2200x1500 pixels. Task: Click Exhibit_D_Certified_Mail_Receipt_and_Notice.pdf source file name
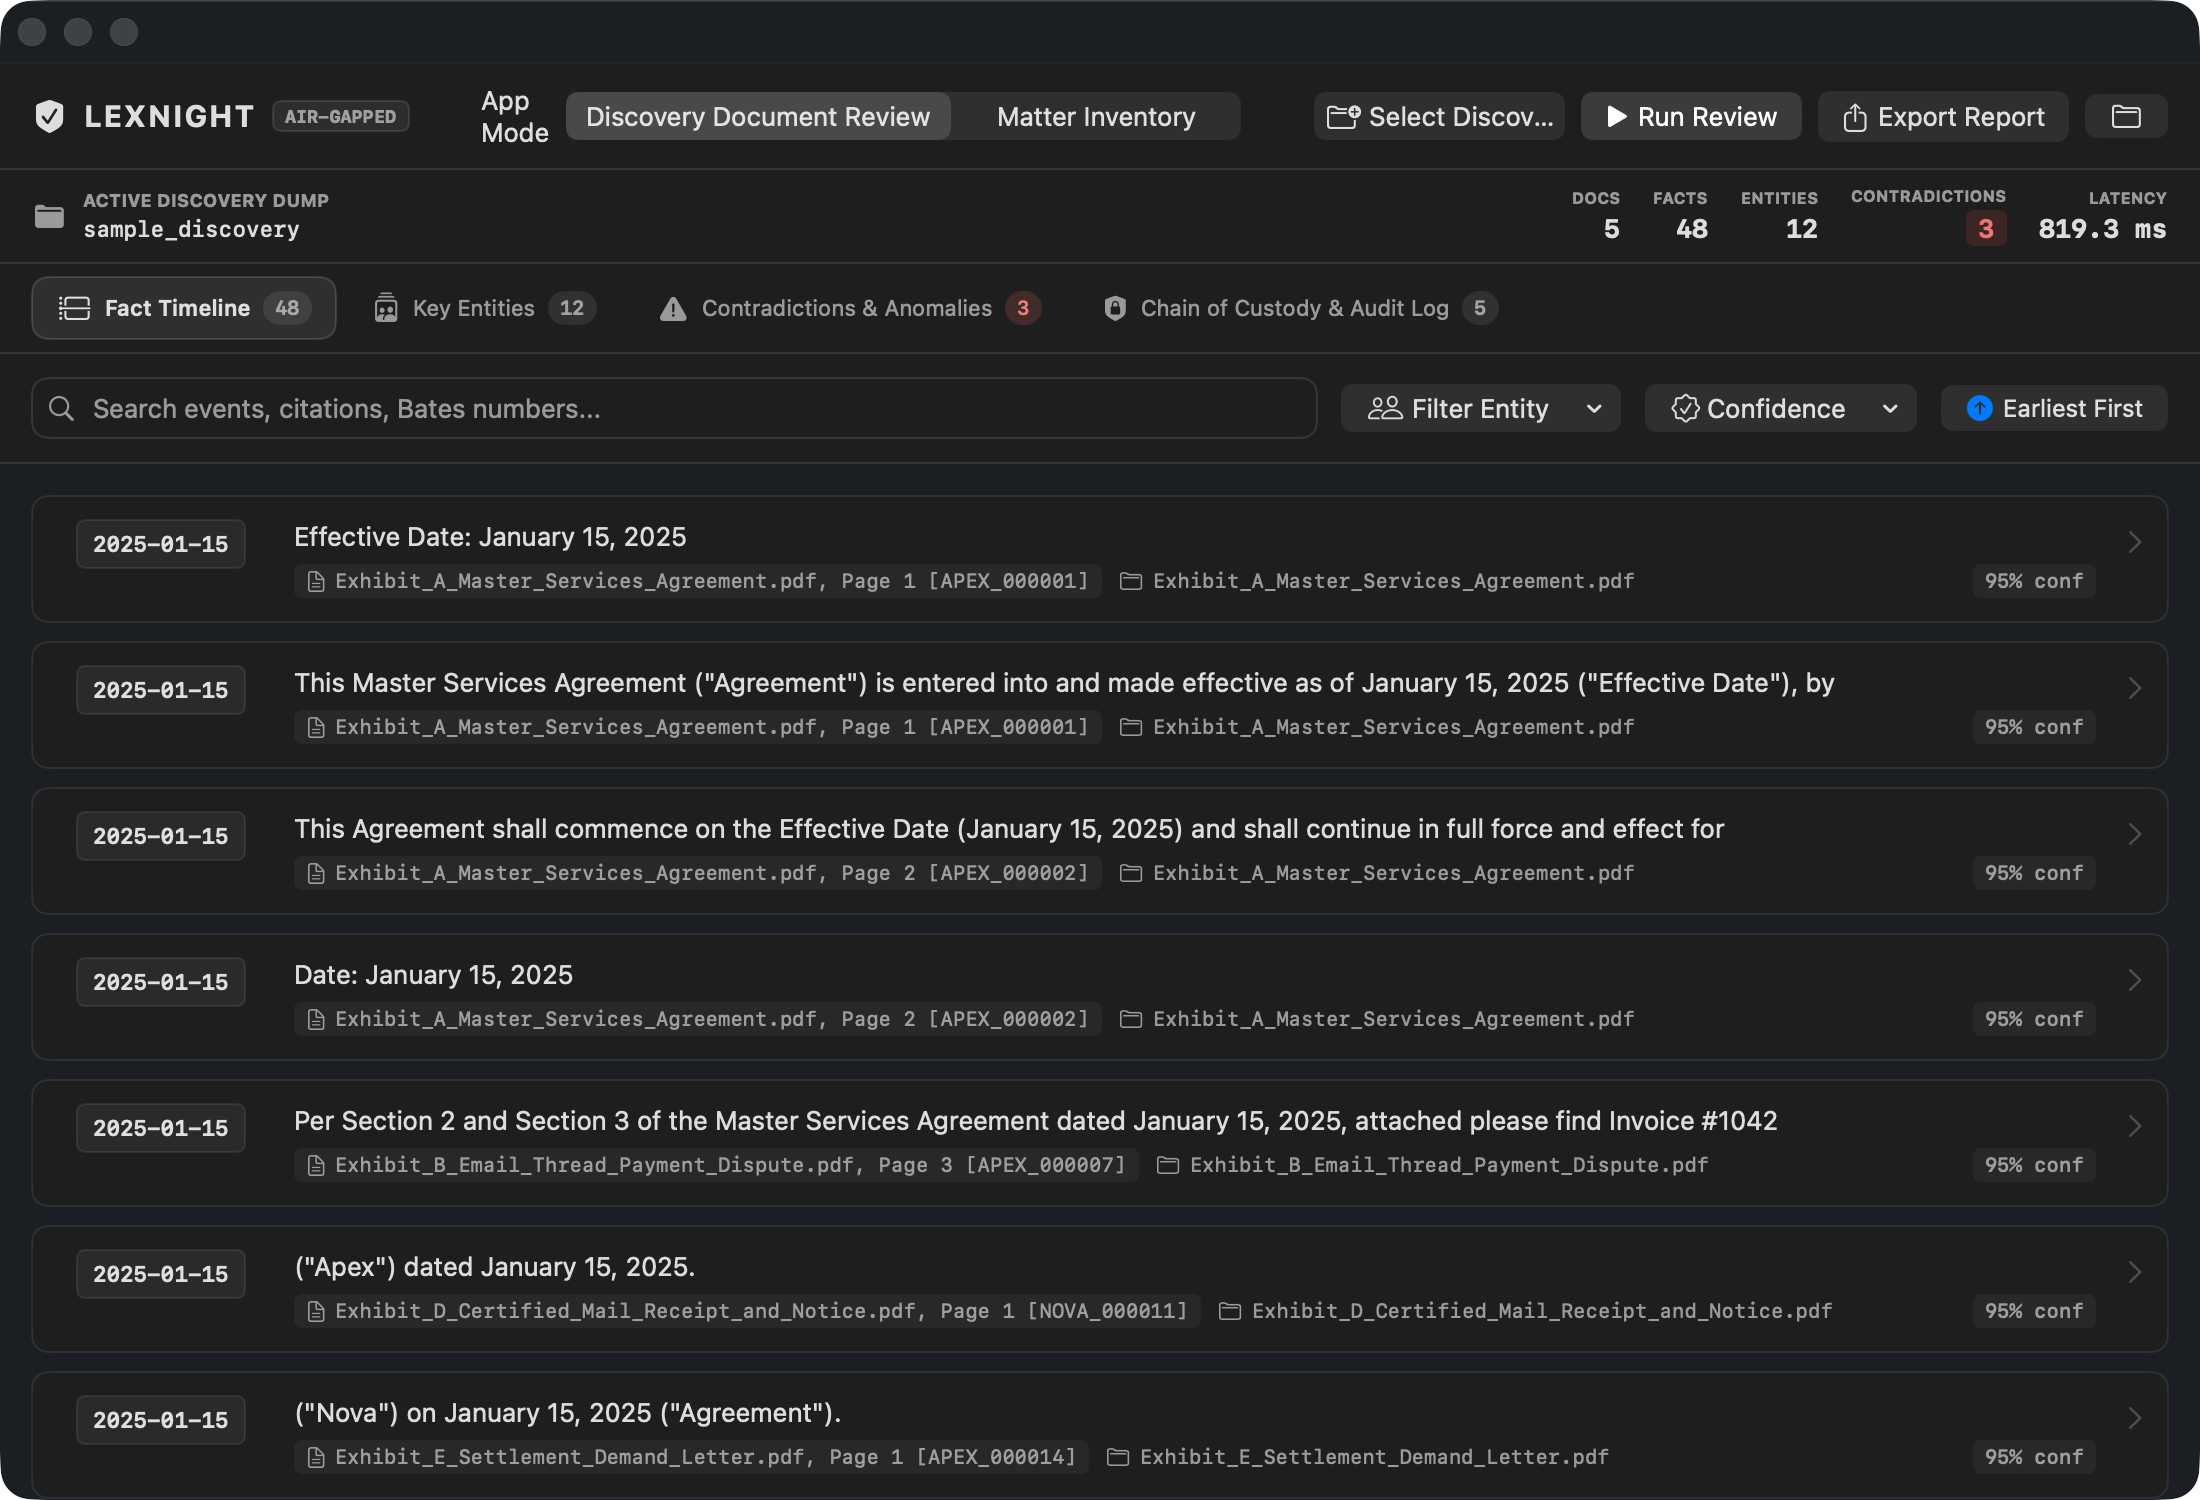click(1542, 1311)
